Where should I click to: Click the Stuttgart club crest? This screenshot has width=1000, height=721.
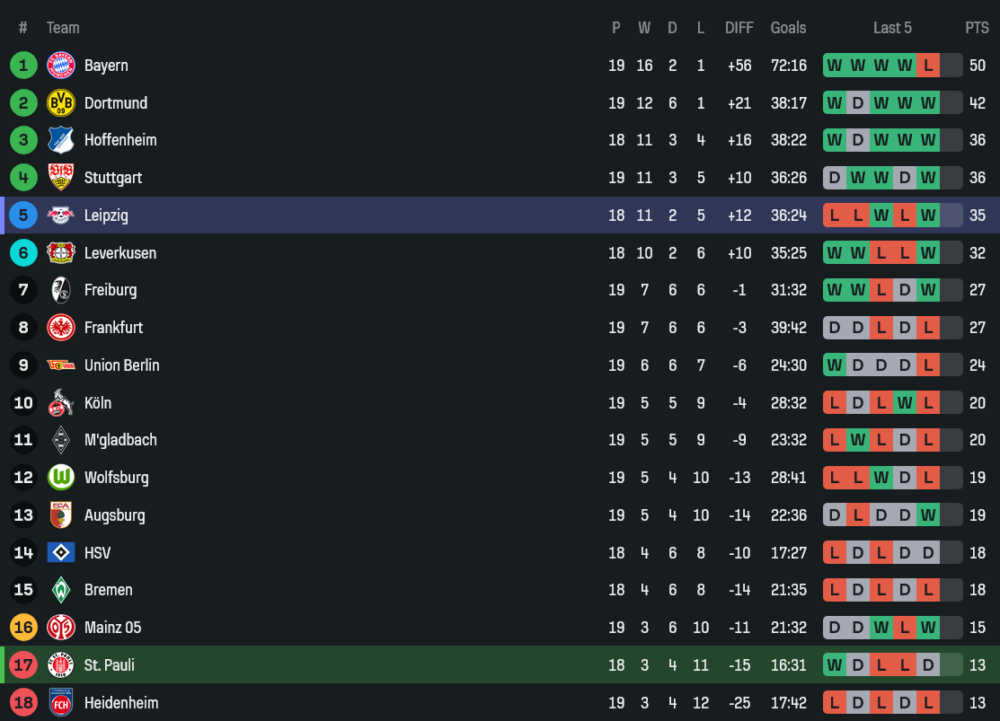(x=61, y=178)
